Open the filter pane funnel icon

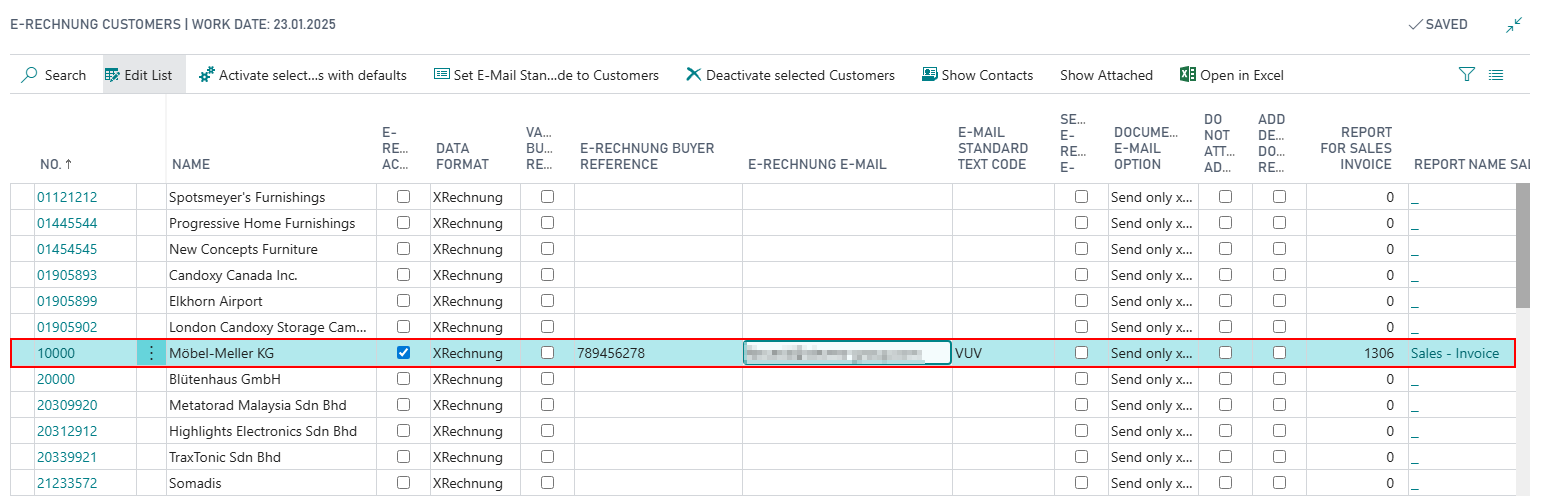tap(1467, 75)
